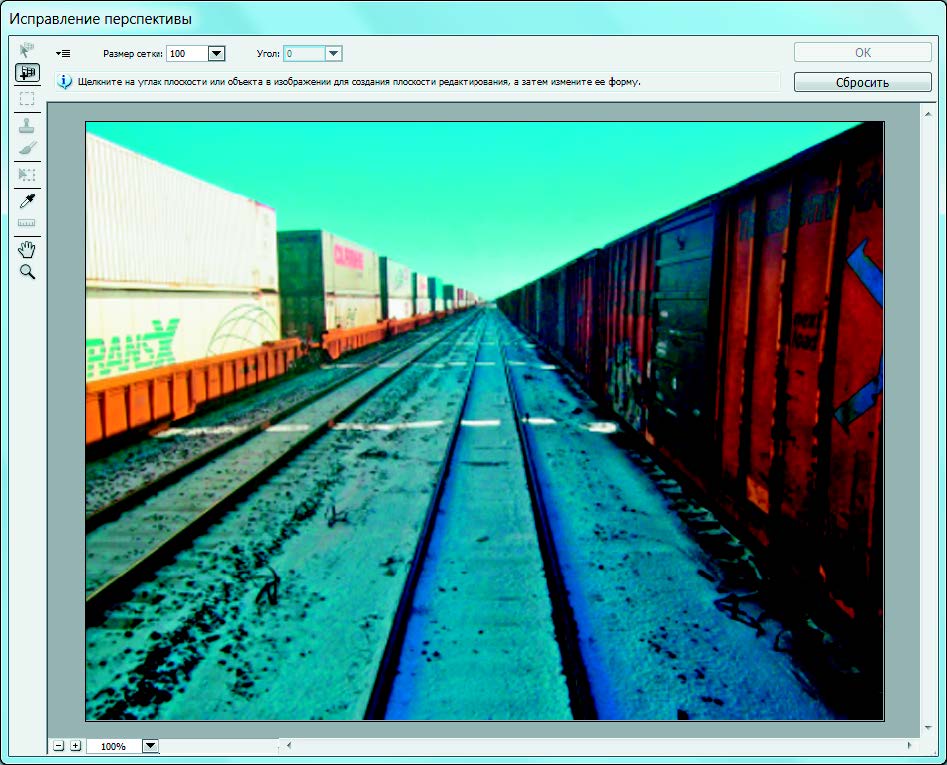947x765 pixels.
Task: Click the angle input field
Action: click(x=304, y=54)
